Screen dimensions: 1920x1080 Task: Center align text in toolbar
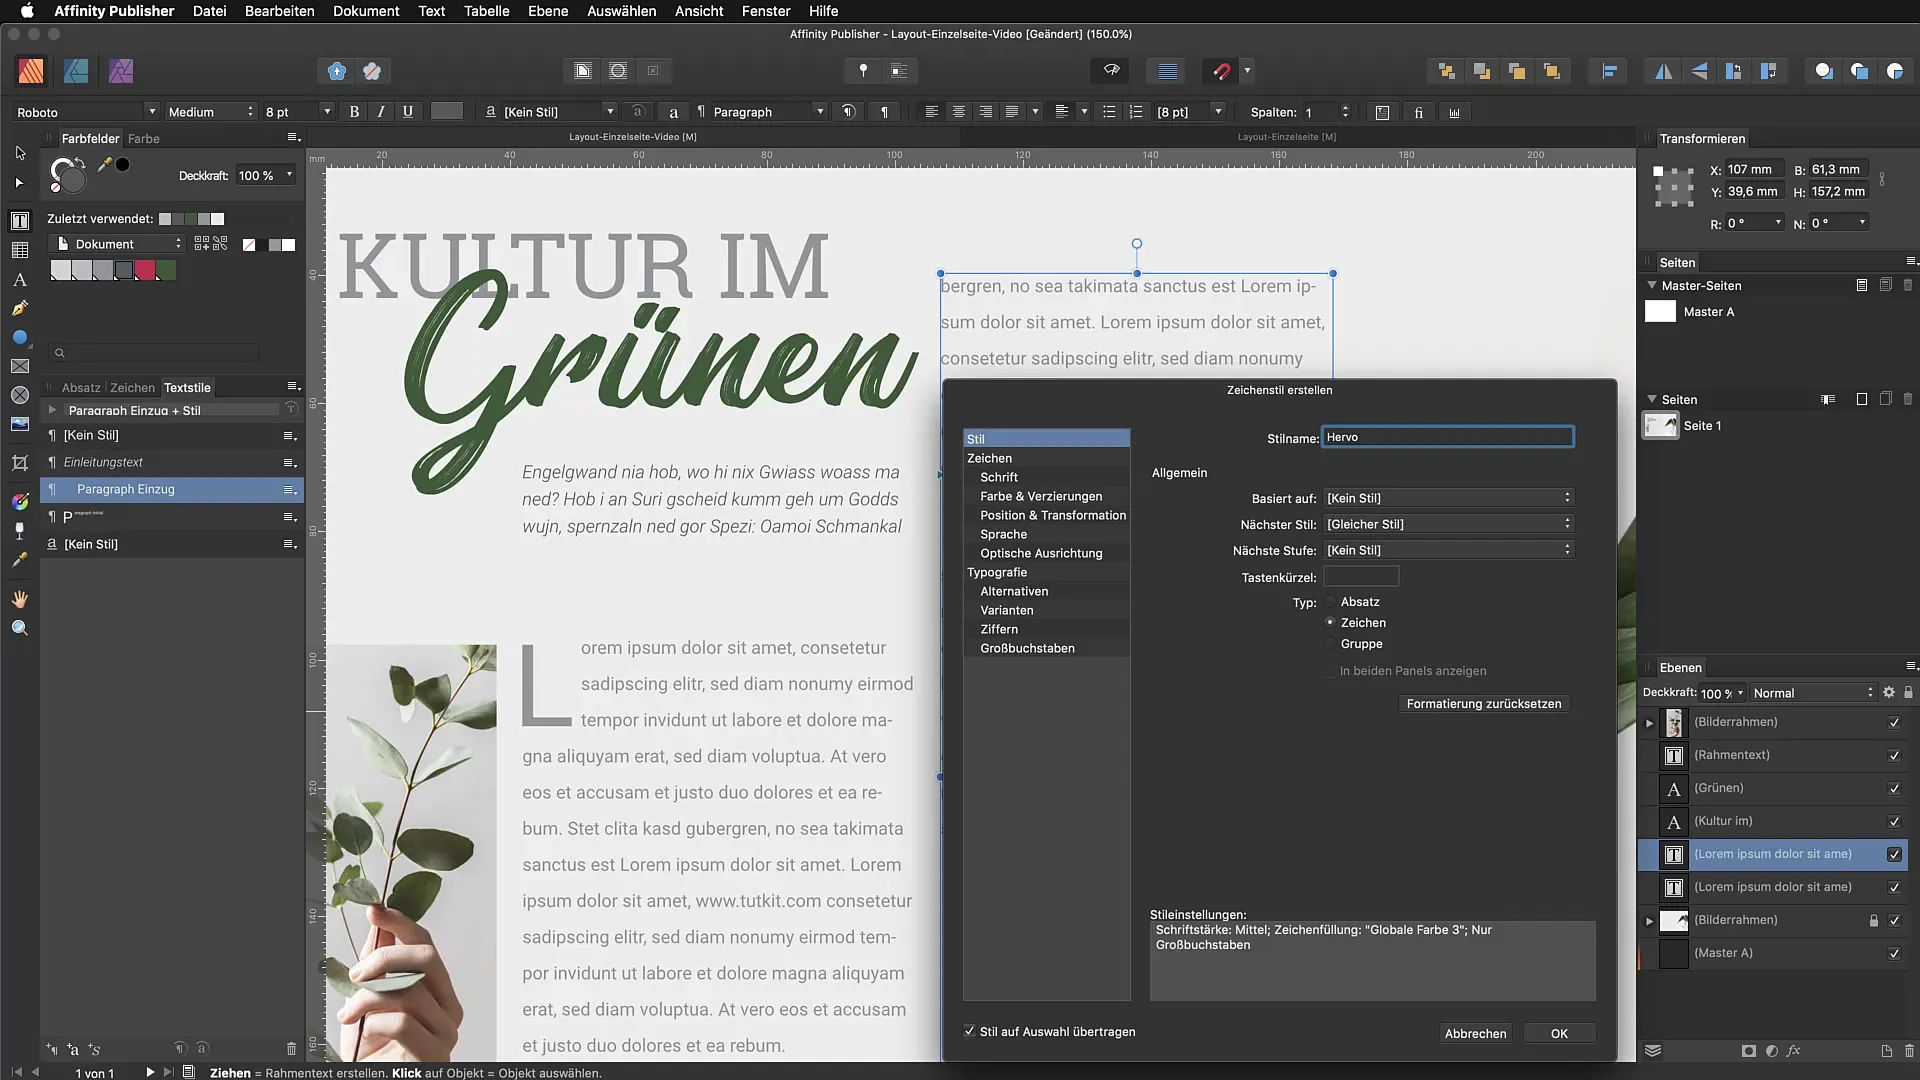(959, 112)
